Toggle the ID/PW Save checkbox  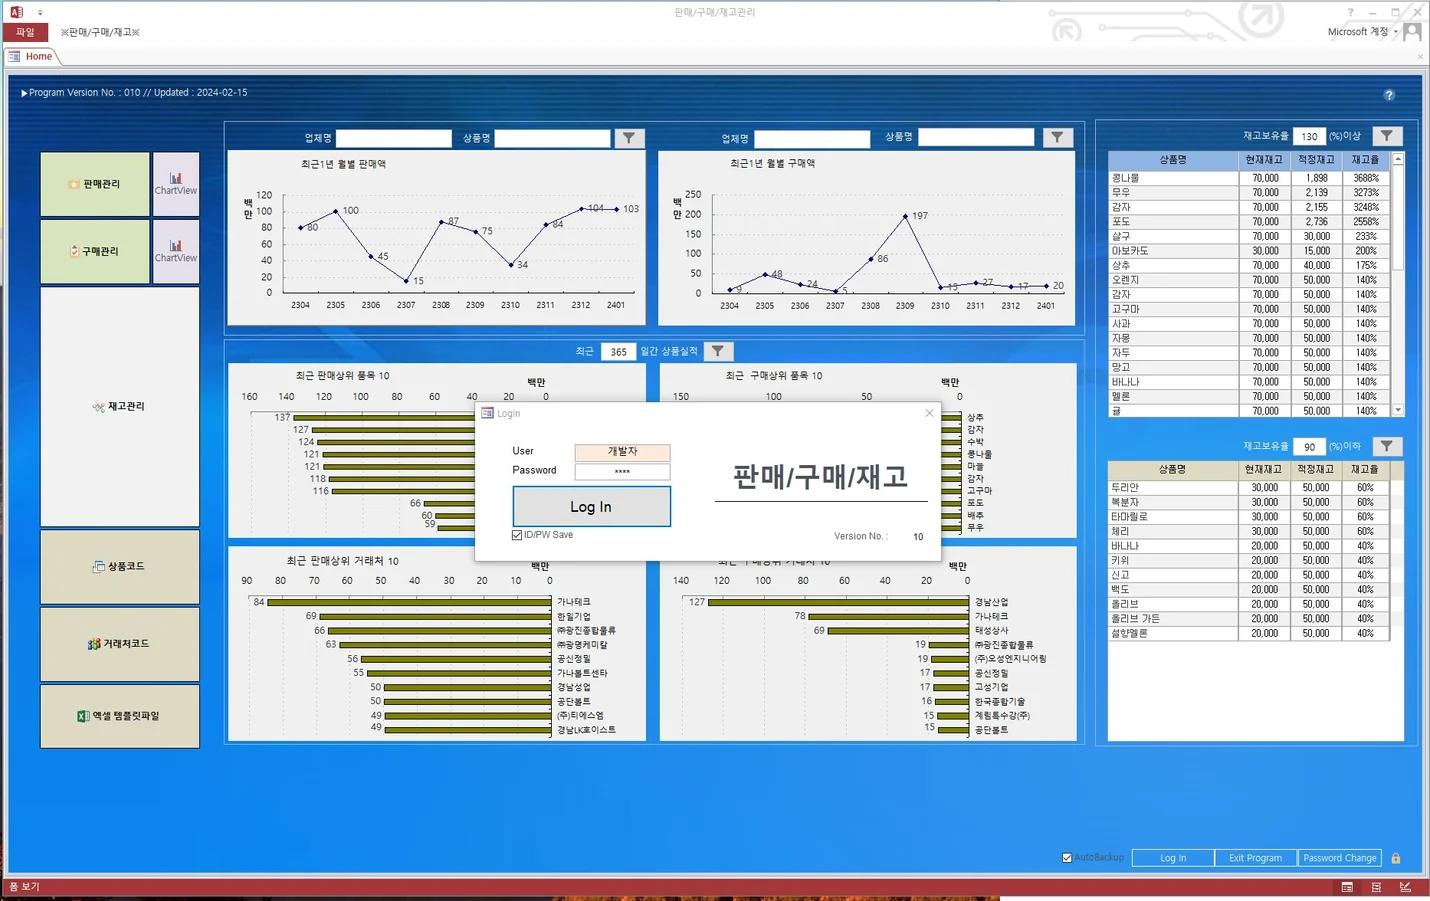click(517, 535)
